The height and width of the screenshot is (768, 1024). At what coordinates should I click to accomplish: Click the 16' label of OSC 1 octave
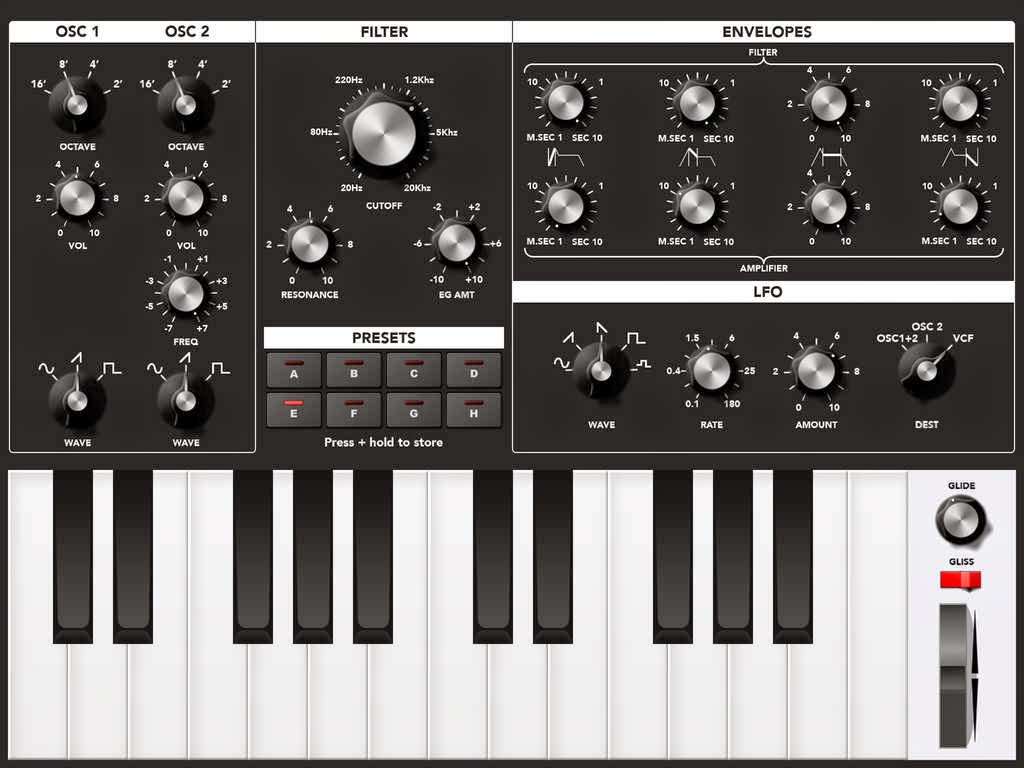point(39,84)
